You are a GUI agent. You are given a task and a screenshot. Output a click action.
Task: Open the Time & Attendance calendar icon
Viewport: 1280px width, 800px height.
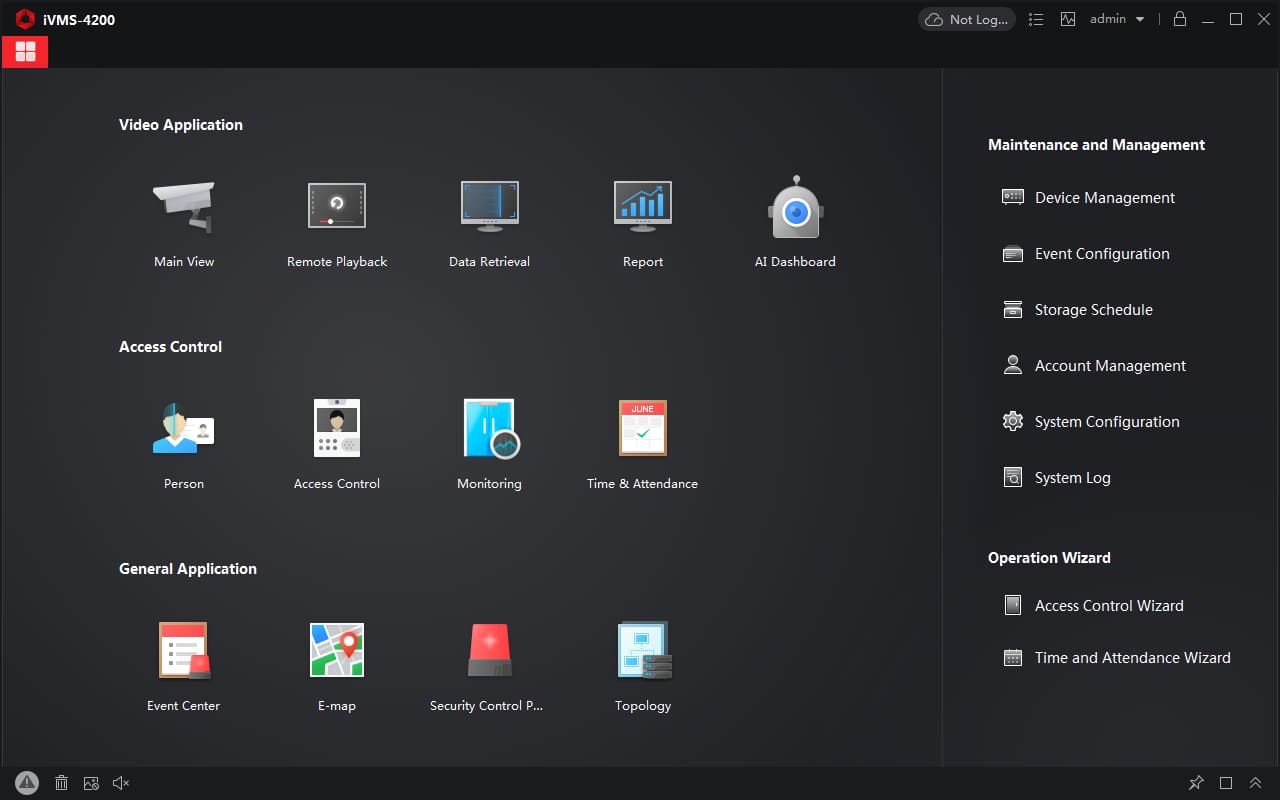pyautogui.click(x=642, y=429)
